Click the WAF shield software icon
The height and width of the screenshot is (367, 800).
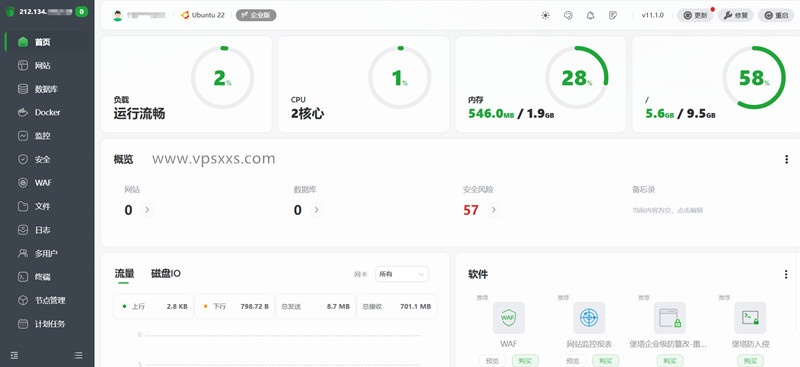[508, 318]
